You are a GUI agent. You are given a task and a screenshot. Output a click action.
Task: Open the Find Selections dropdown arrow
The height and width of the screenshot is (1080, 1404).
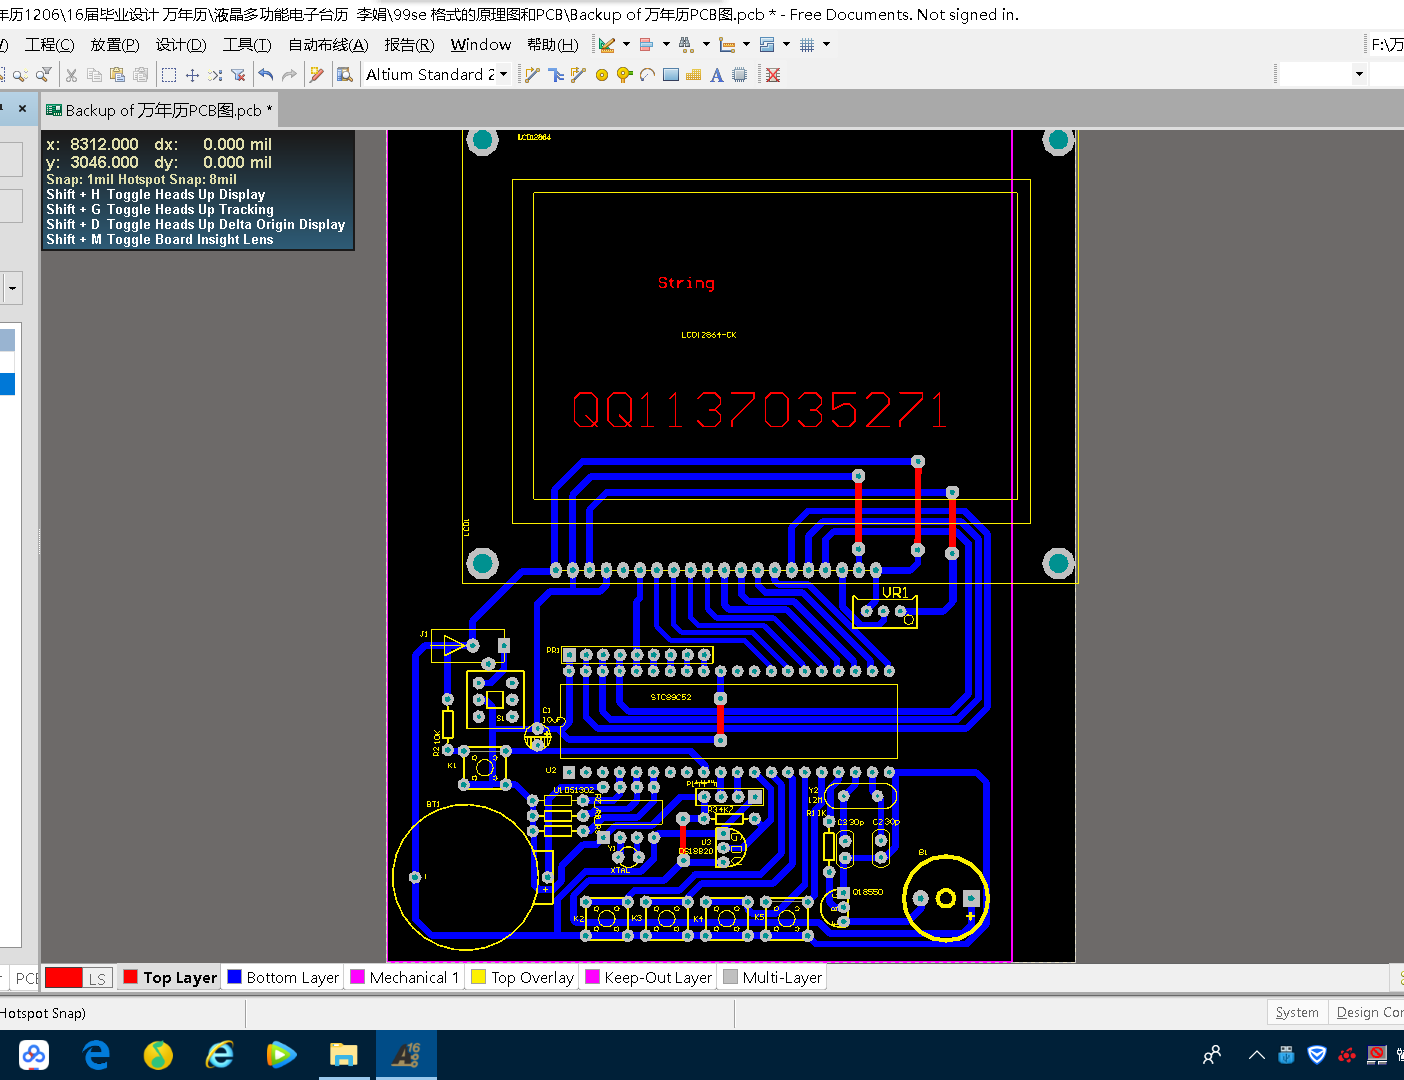click(706, 45)
